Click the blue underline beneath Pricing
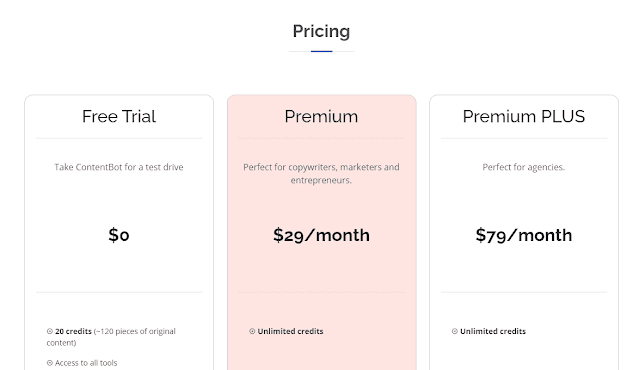 click(x=322, y=51)
